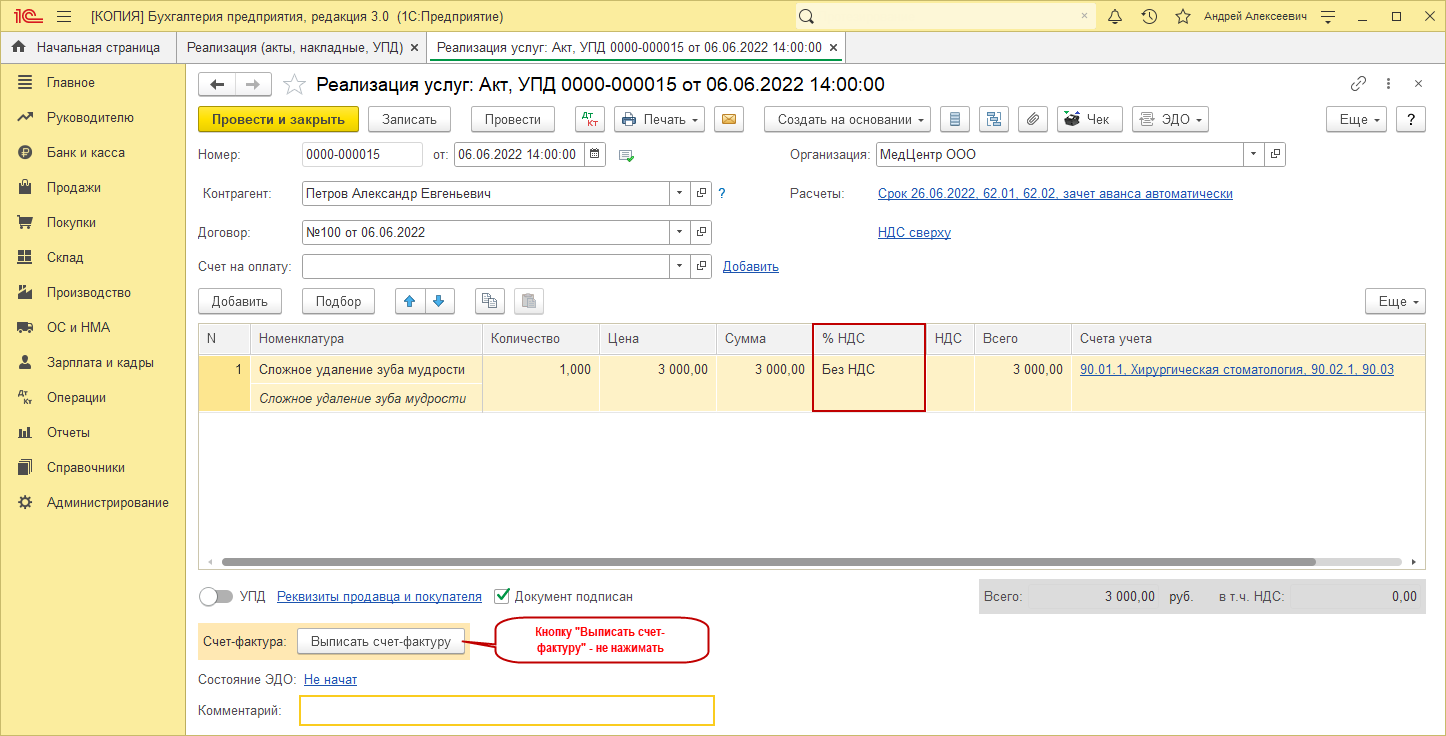Click the Чек receipt button
This screenshot has width=1446, height=736.
click(1090, 119)
